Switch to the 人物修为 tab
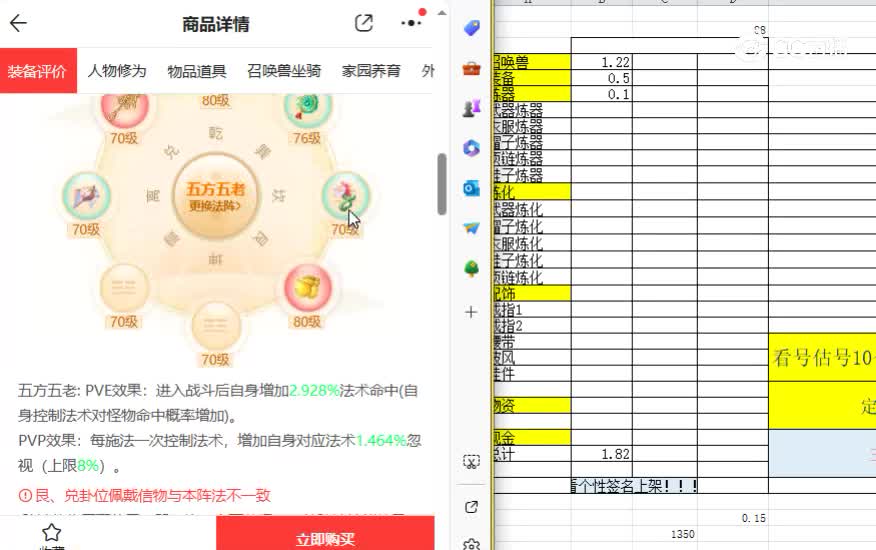The width and height of the screenshot is (876, 550). click(x=117, y=71)
